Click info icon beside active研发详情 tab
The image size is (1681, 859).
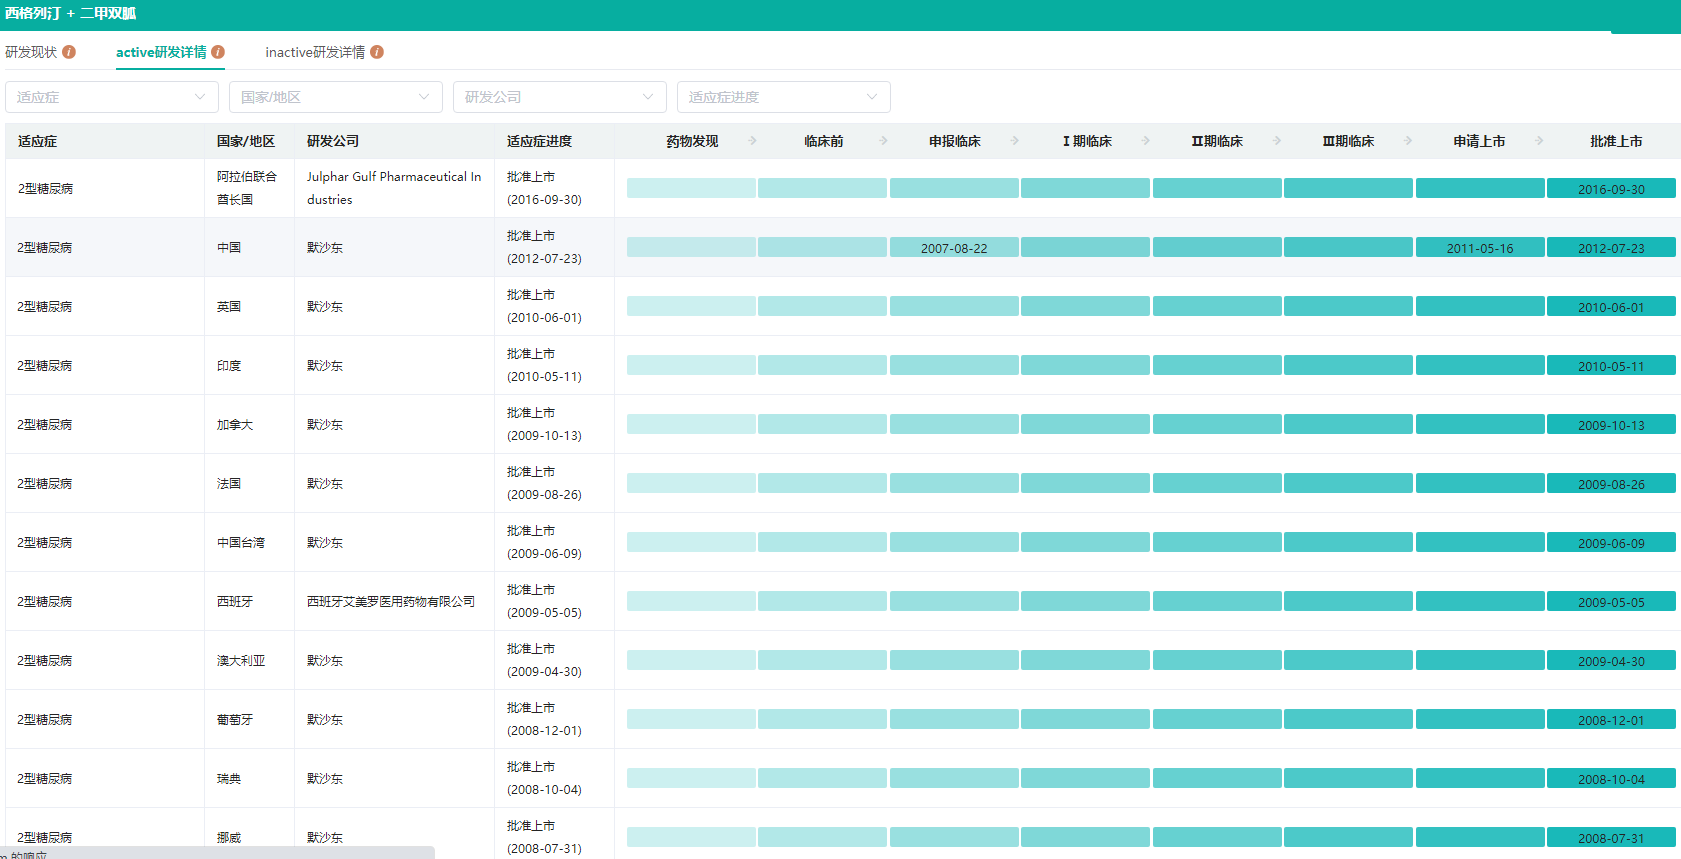218,52
